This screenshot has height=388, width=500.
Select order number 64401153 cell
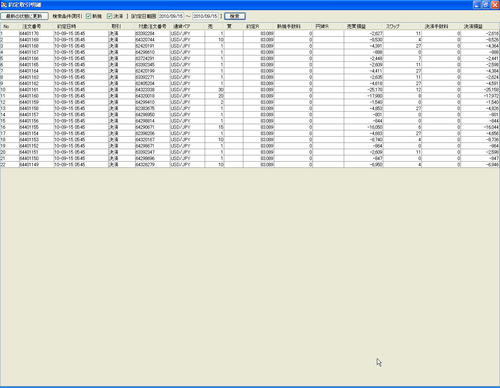pyautogui.click(x=36, y=140)
